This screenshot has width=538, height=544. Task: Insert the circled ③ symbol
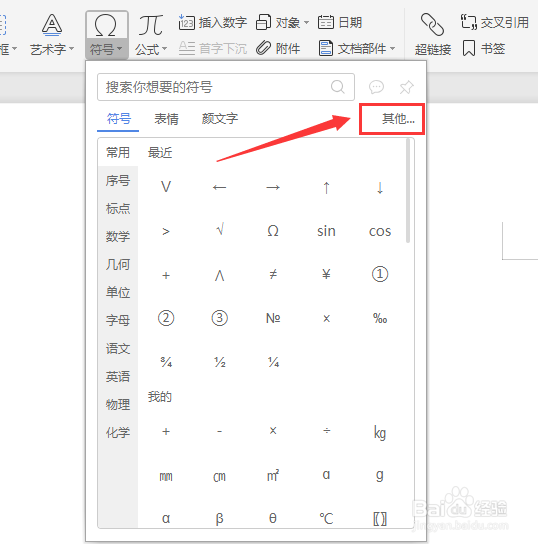pos(219,318)
